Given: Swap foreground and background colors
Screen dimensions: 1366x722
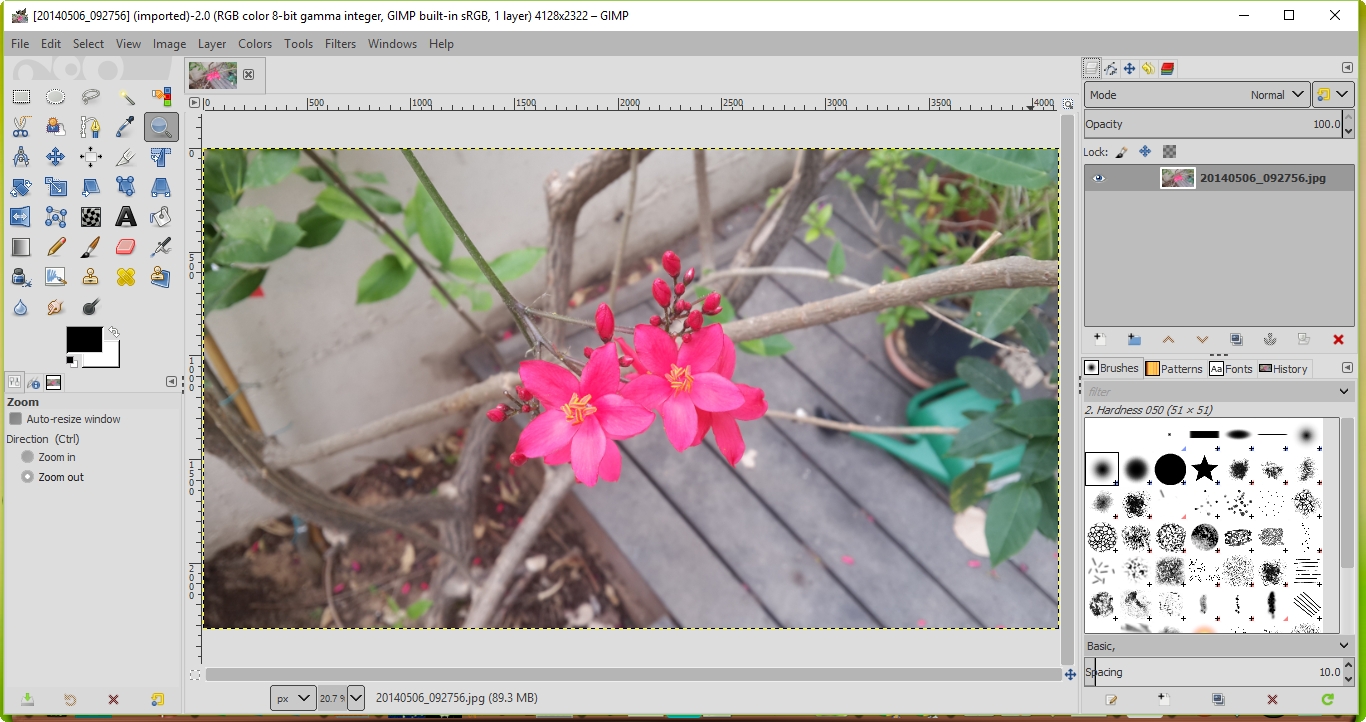Looking at the screenshot, I should click(x=114, y=332).
